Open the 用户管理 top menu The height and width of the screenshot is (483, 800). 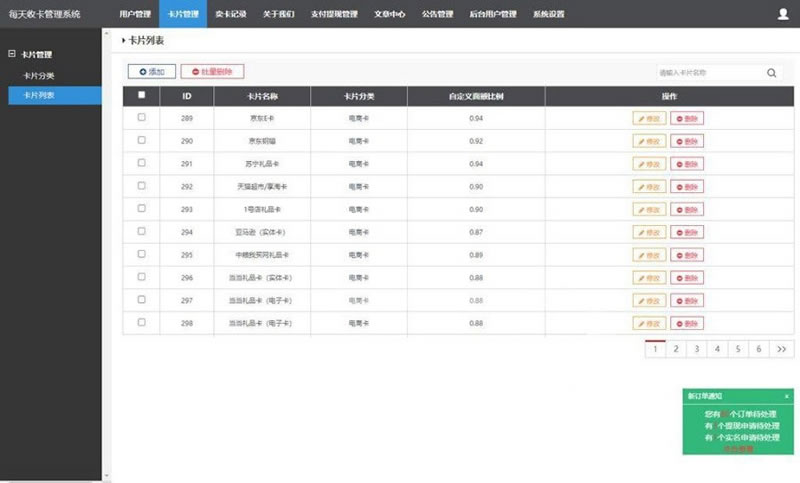pyautogui.click(x=134, y=14)
